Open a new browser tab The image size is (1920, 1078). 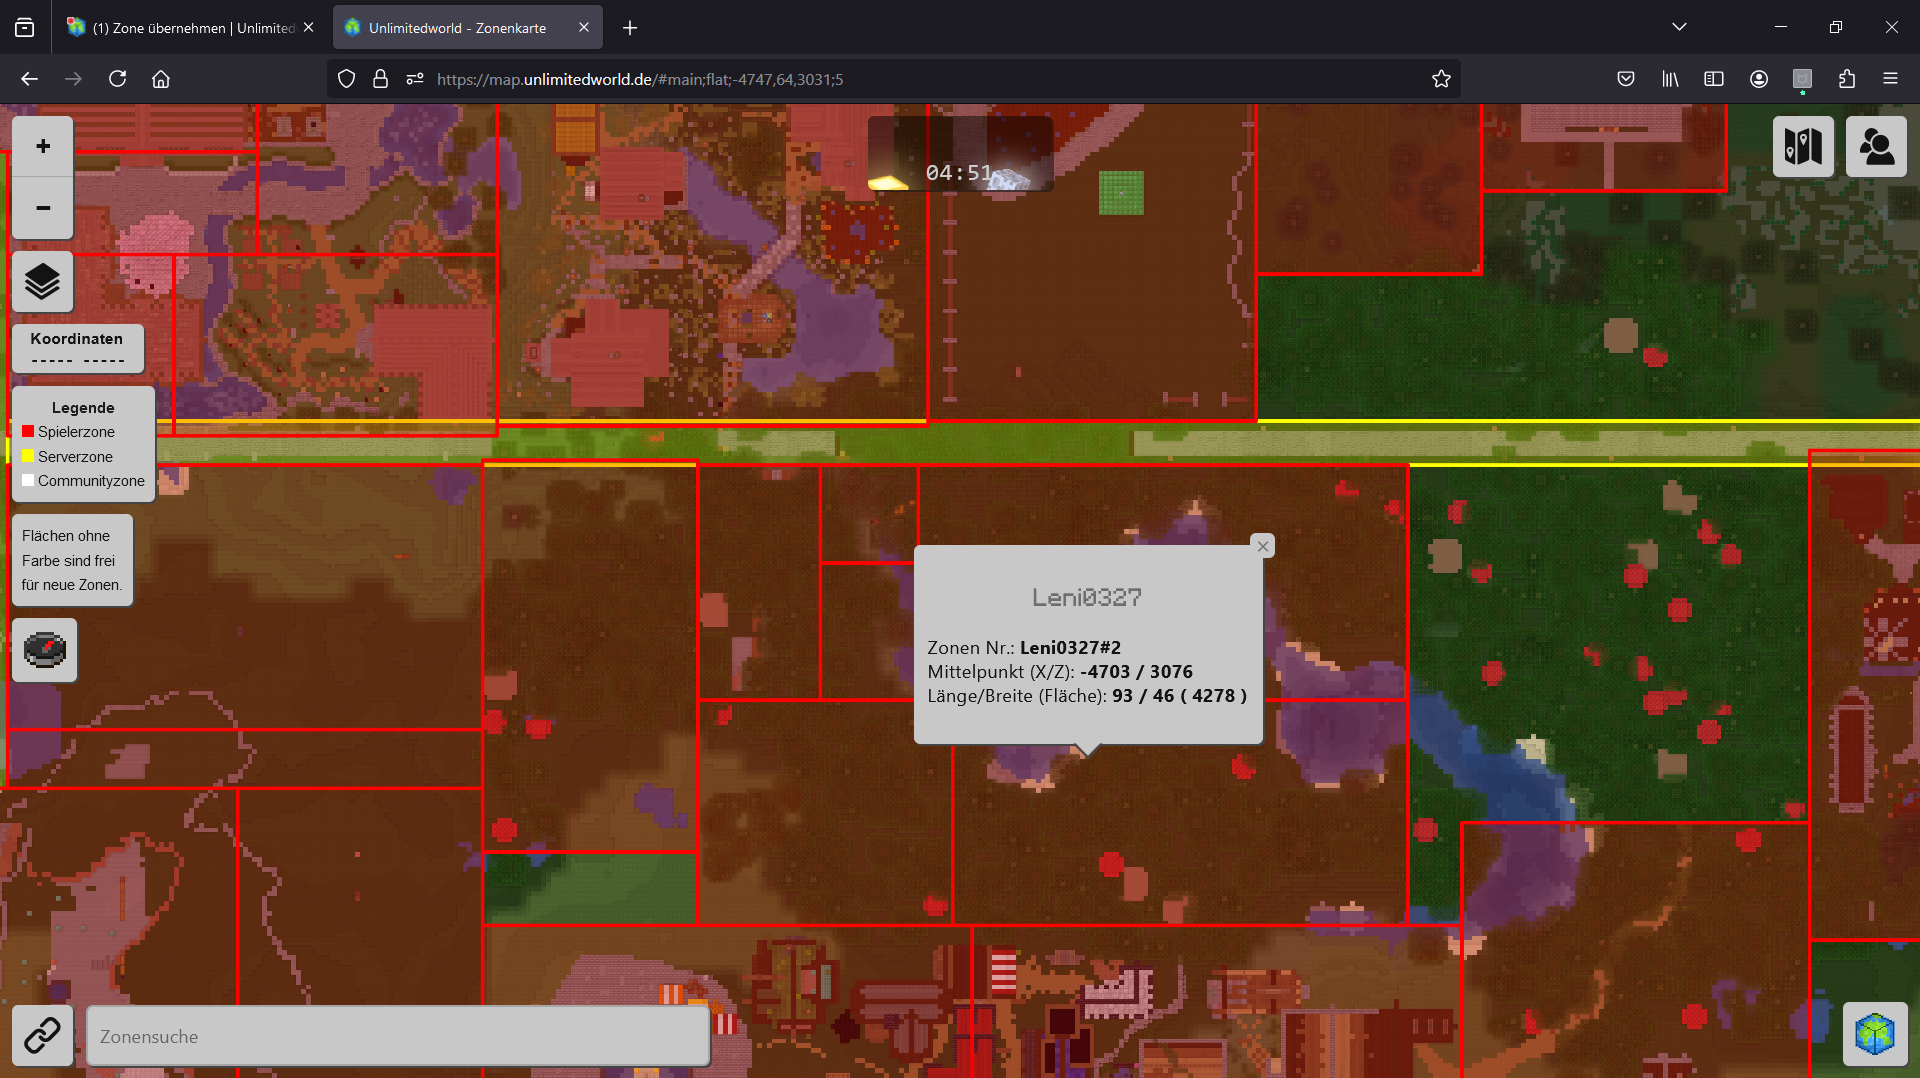click(630, 28)
